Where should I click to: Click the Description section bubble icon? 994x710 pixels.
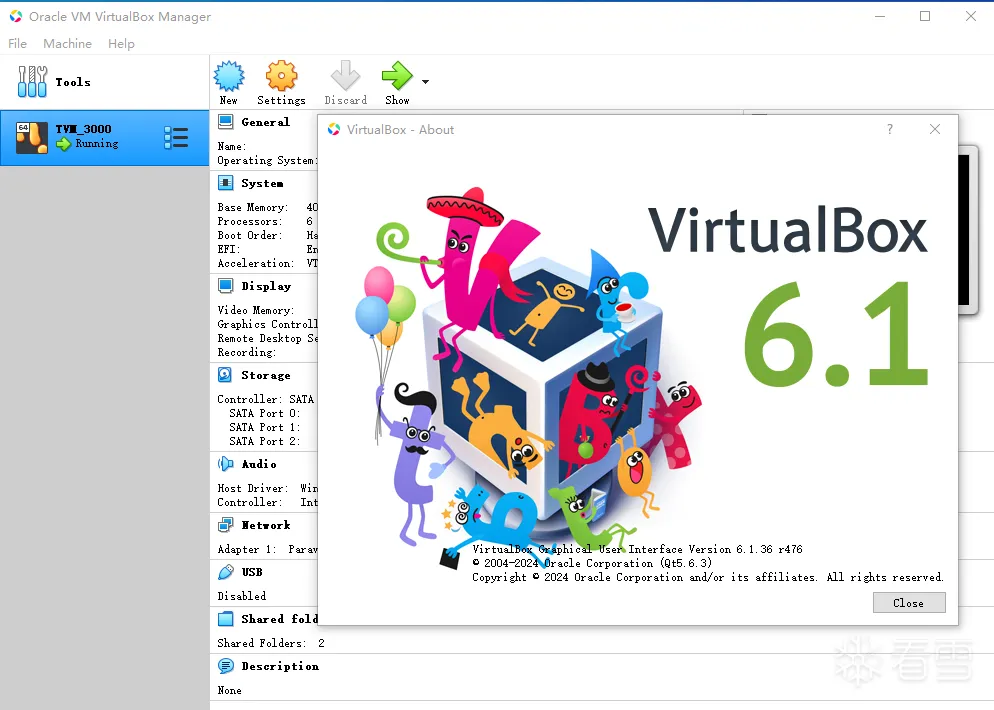coord(225,666)
